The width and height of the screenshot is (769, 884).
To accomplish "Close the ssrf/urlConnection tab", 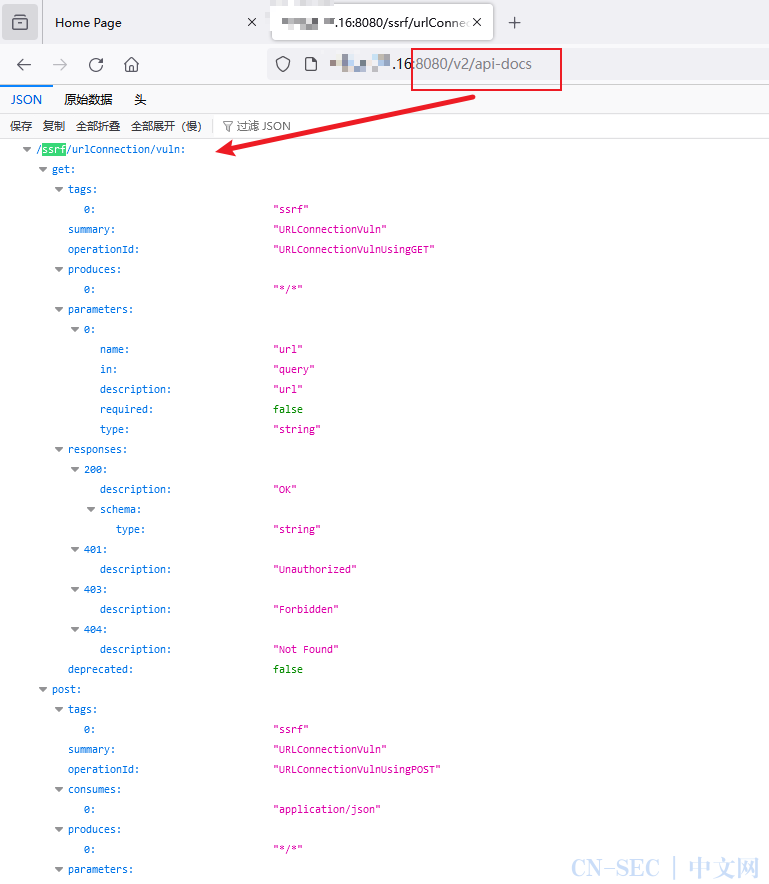I will pyautogui.click(x=477, y=22).
